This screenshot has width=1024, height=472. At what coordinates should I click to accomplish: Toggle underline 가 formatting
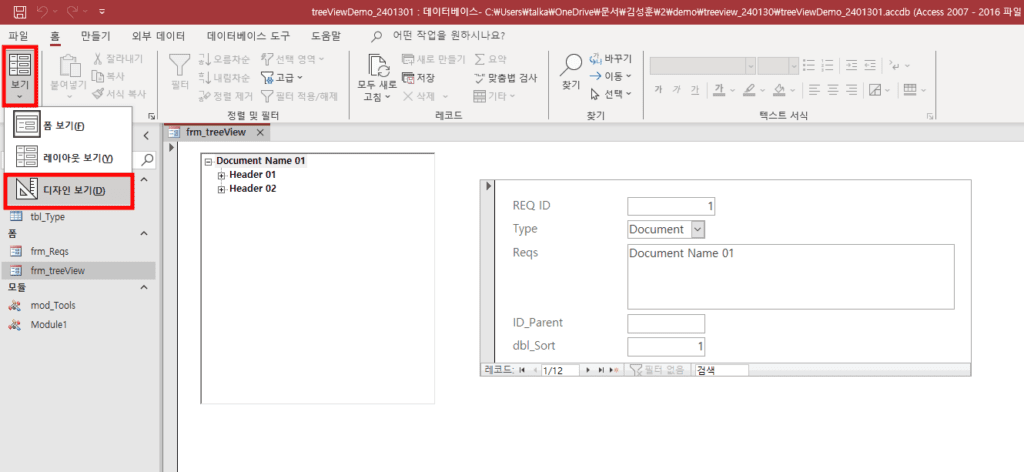pyautogui.click(x=695, y=89)
